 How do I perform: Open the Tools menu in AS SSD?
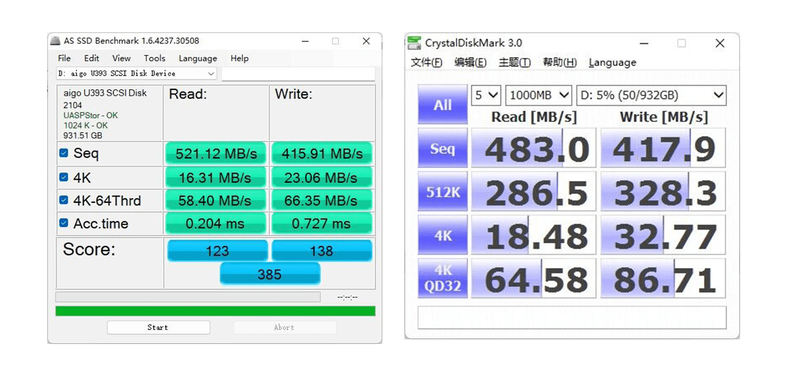pos(154,58)
